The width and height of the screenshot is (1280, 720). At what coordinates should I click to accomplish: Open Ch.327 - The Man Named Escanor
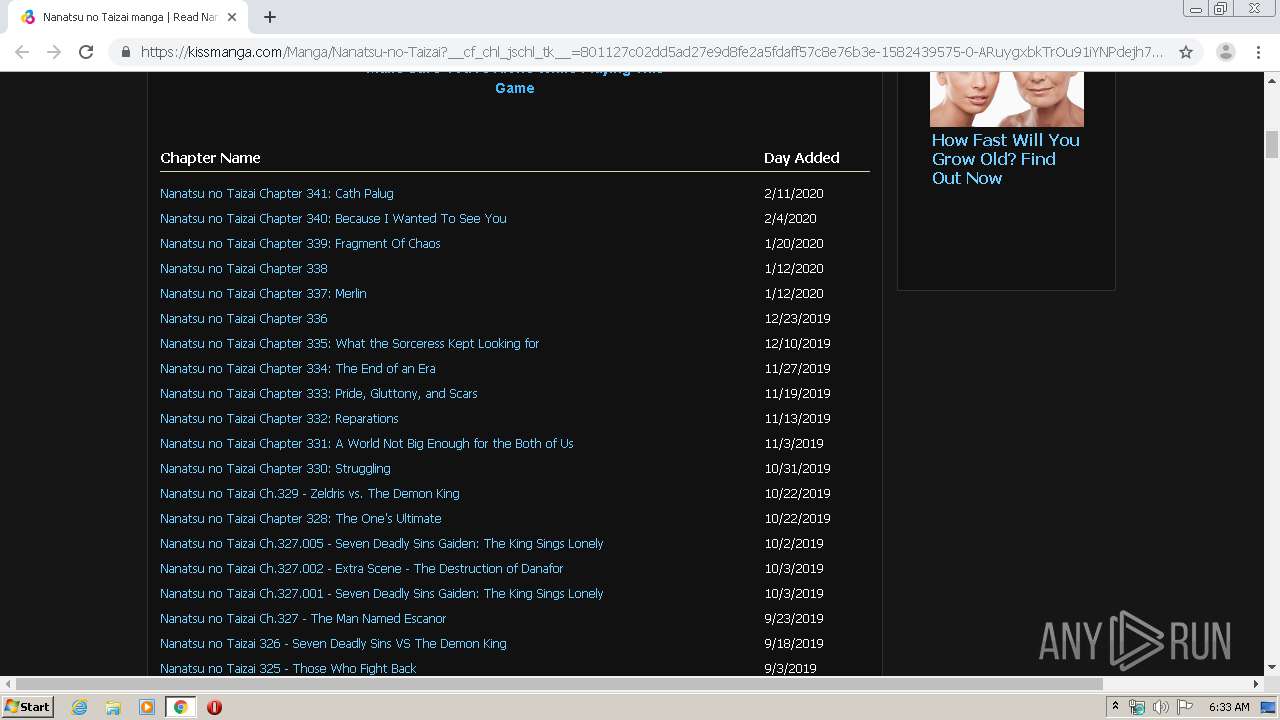303,619
